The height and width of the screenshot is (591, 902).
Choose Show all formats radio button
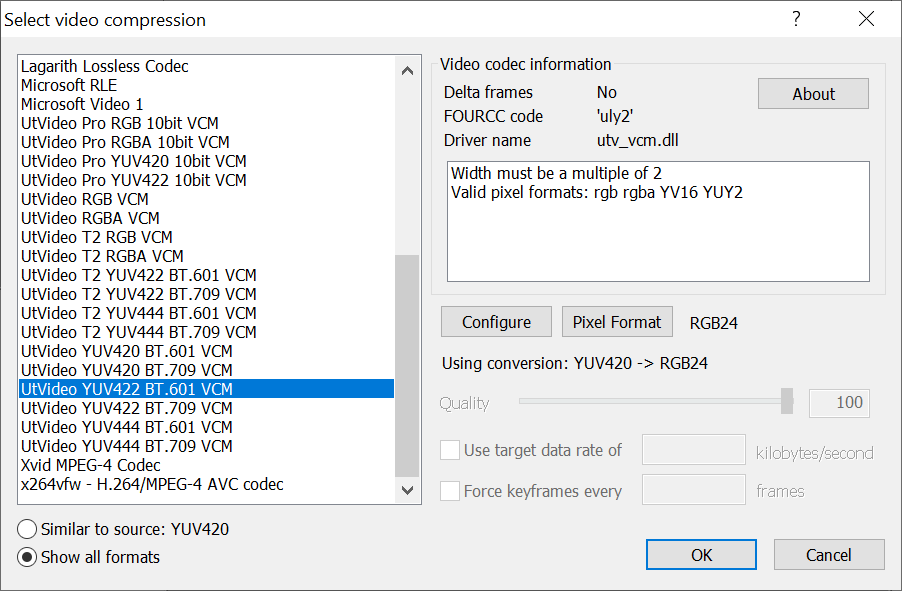coord(27,557)
